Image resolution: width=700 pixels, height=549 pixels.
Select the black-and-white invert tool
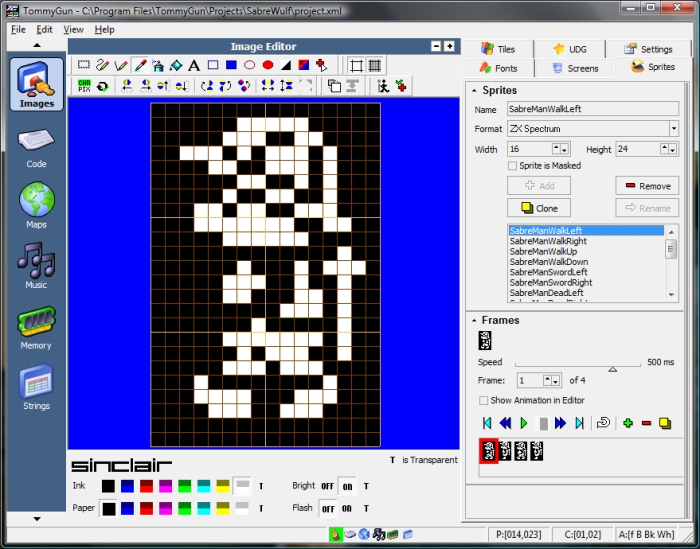286,65
